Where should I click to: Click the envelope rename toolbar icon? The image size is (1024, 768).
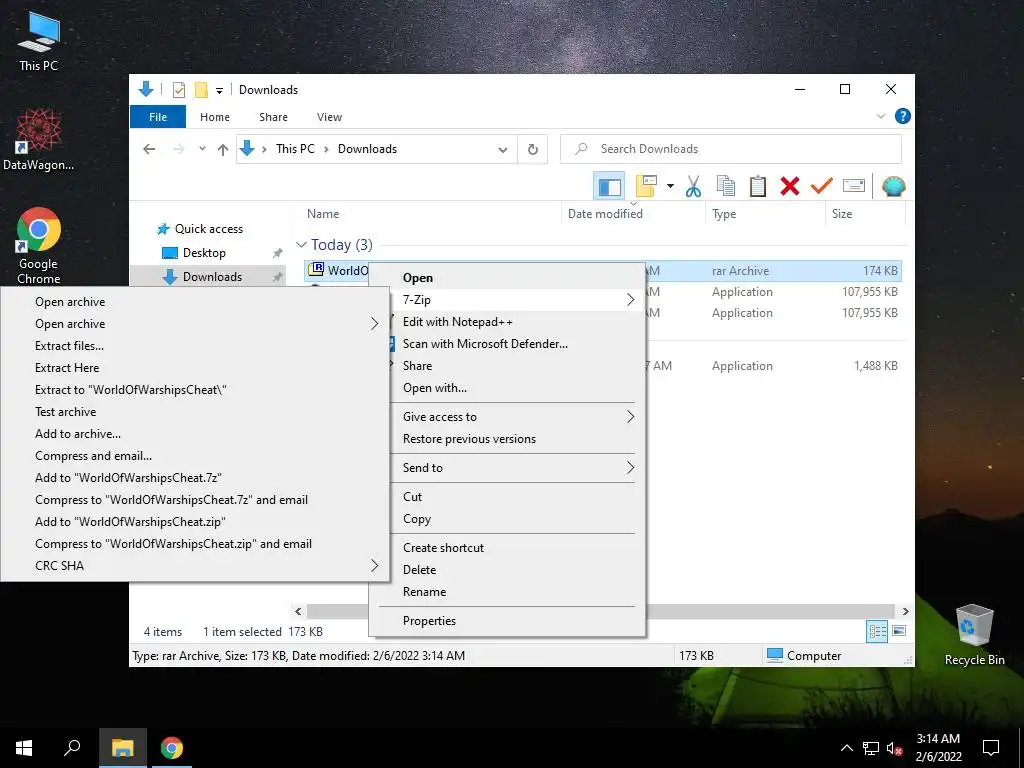854,187
